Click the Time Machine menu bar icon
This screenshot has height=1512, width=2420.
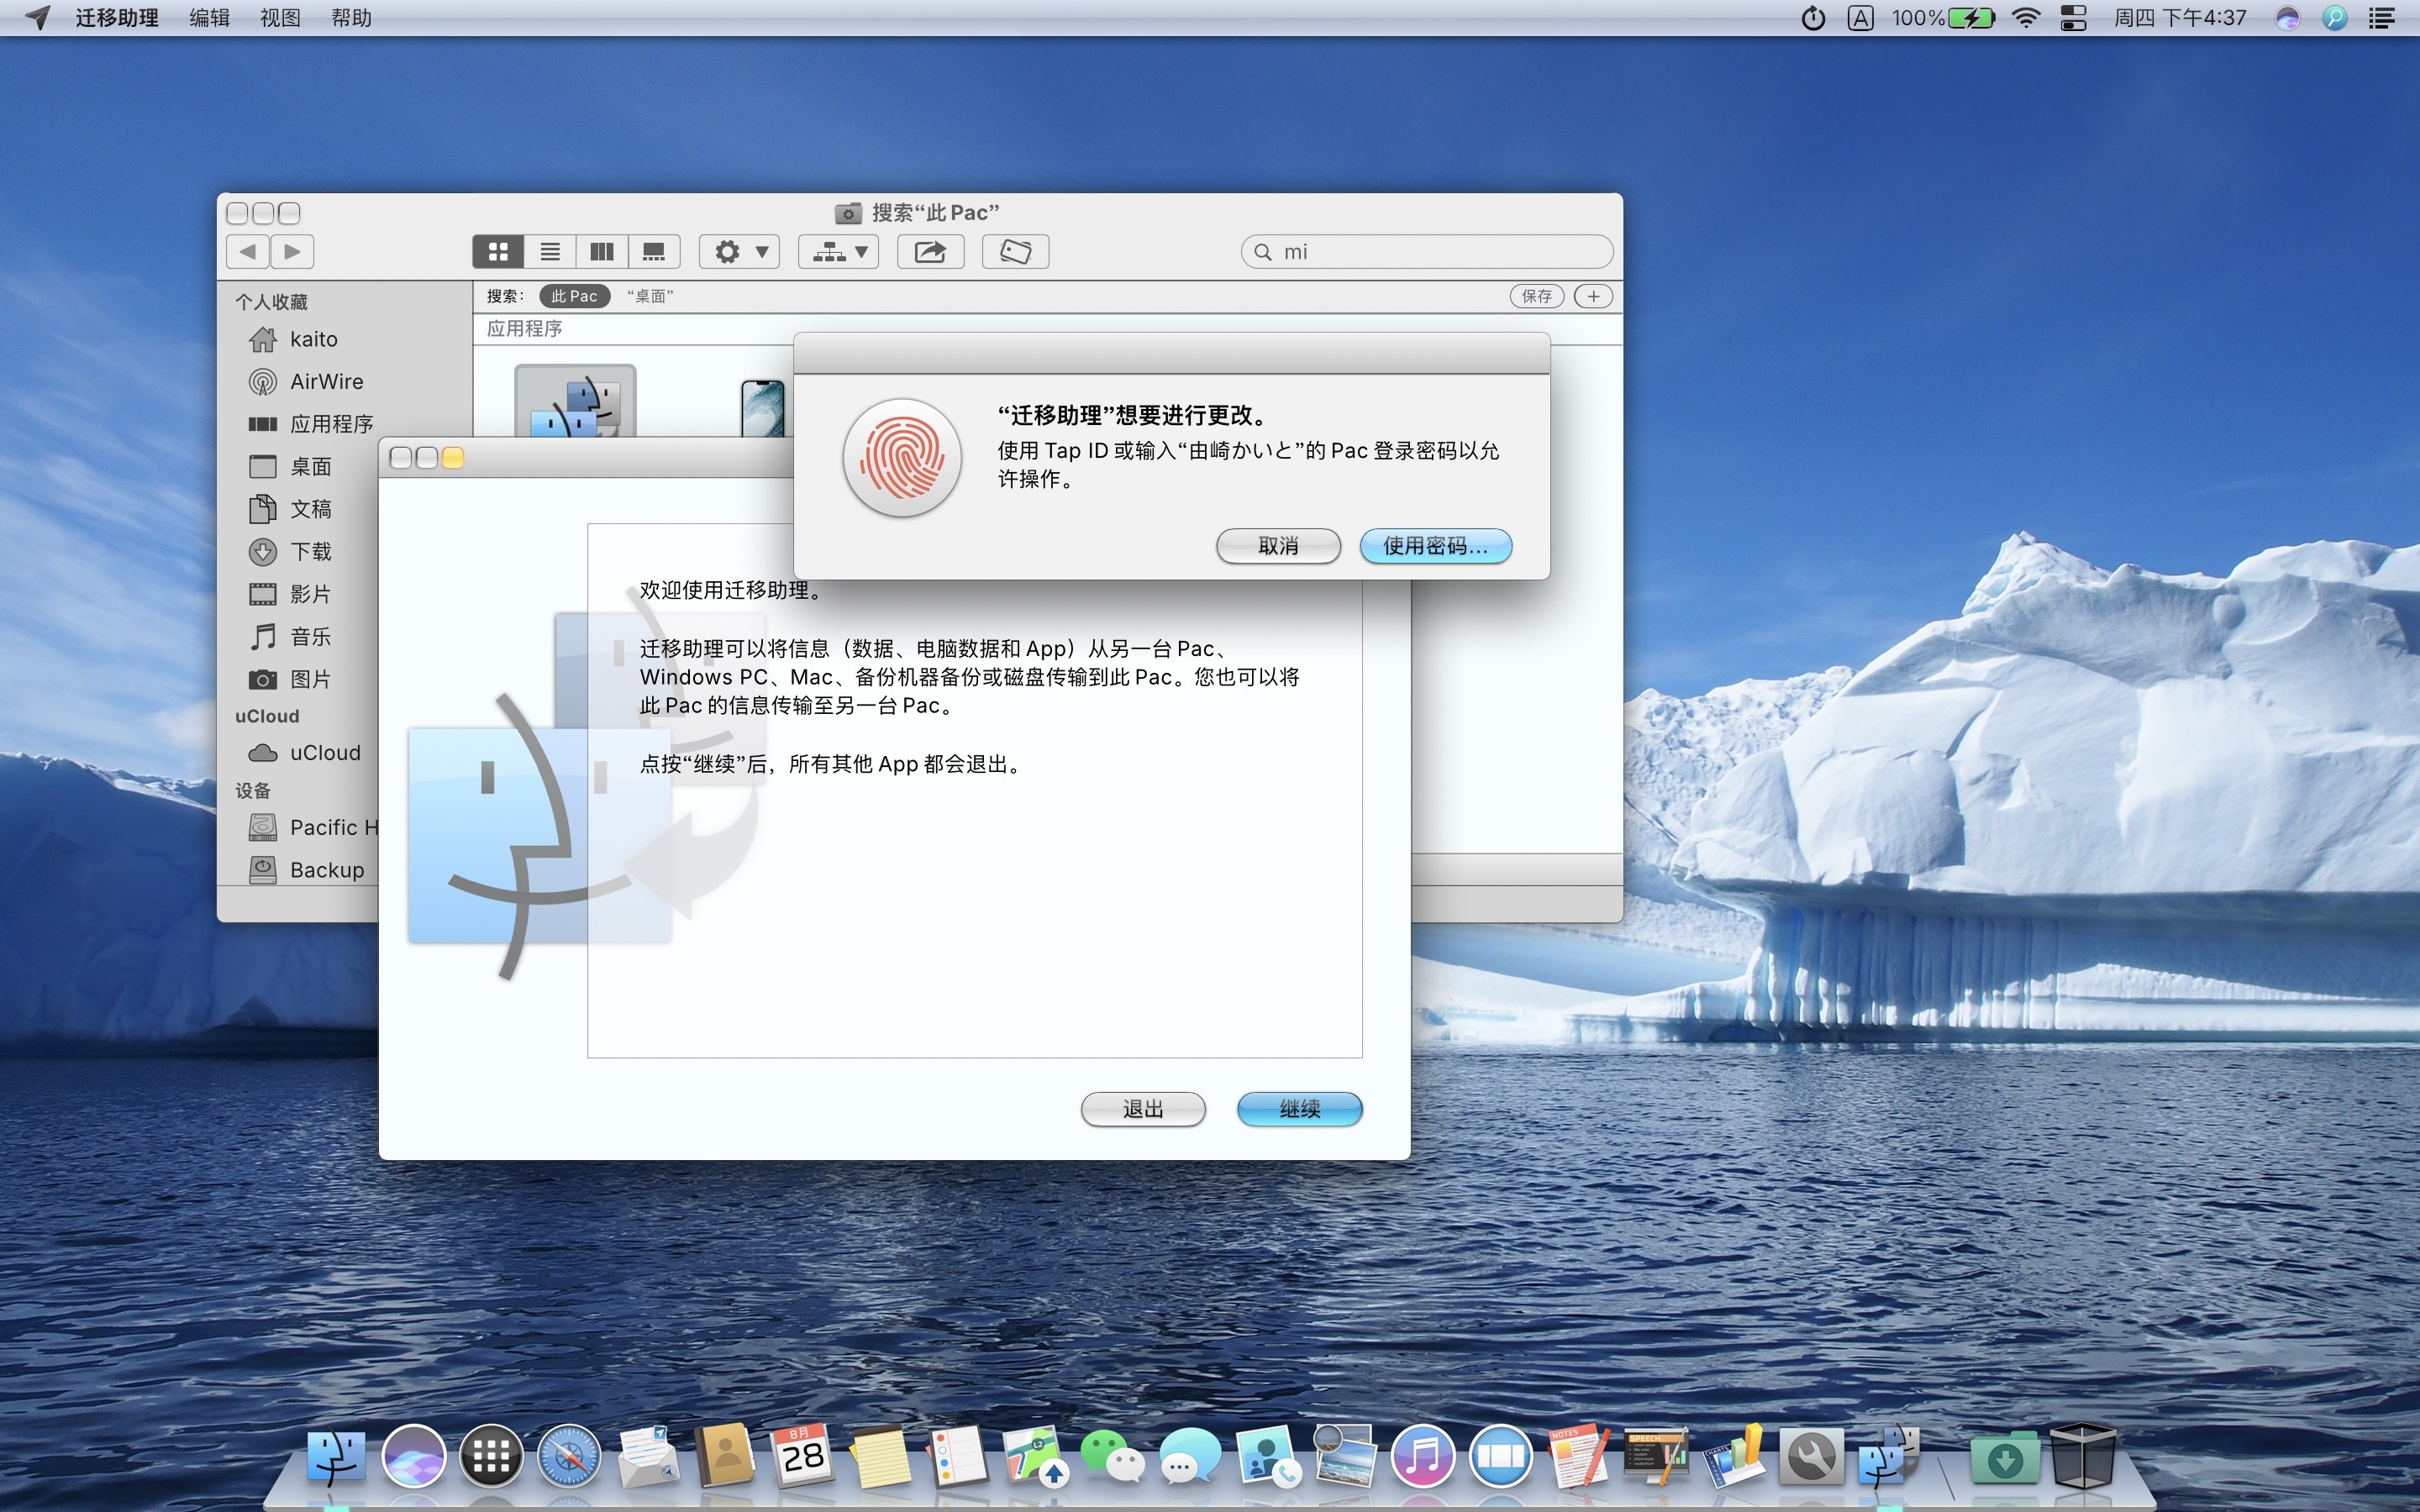point(1813,18)
